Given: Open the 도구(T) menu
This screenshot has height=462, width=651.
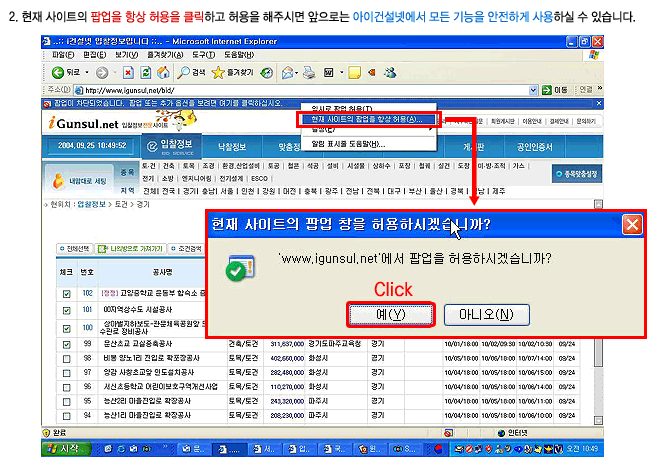Looking at the screenshot, I should tap(203, 55).
